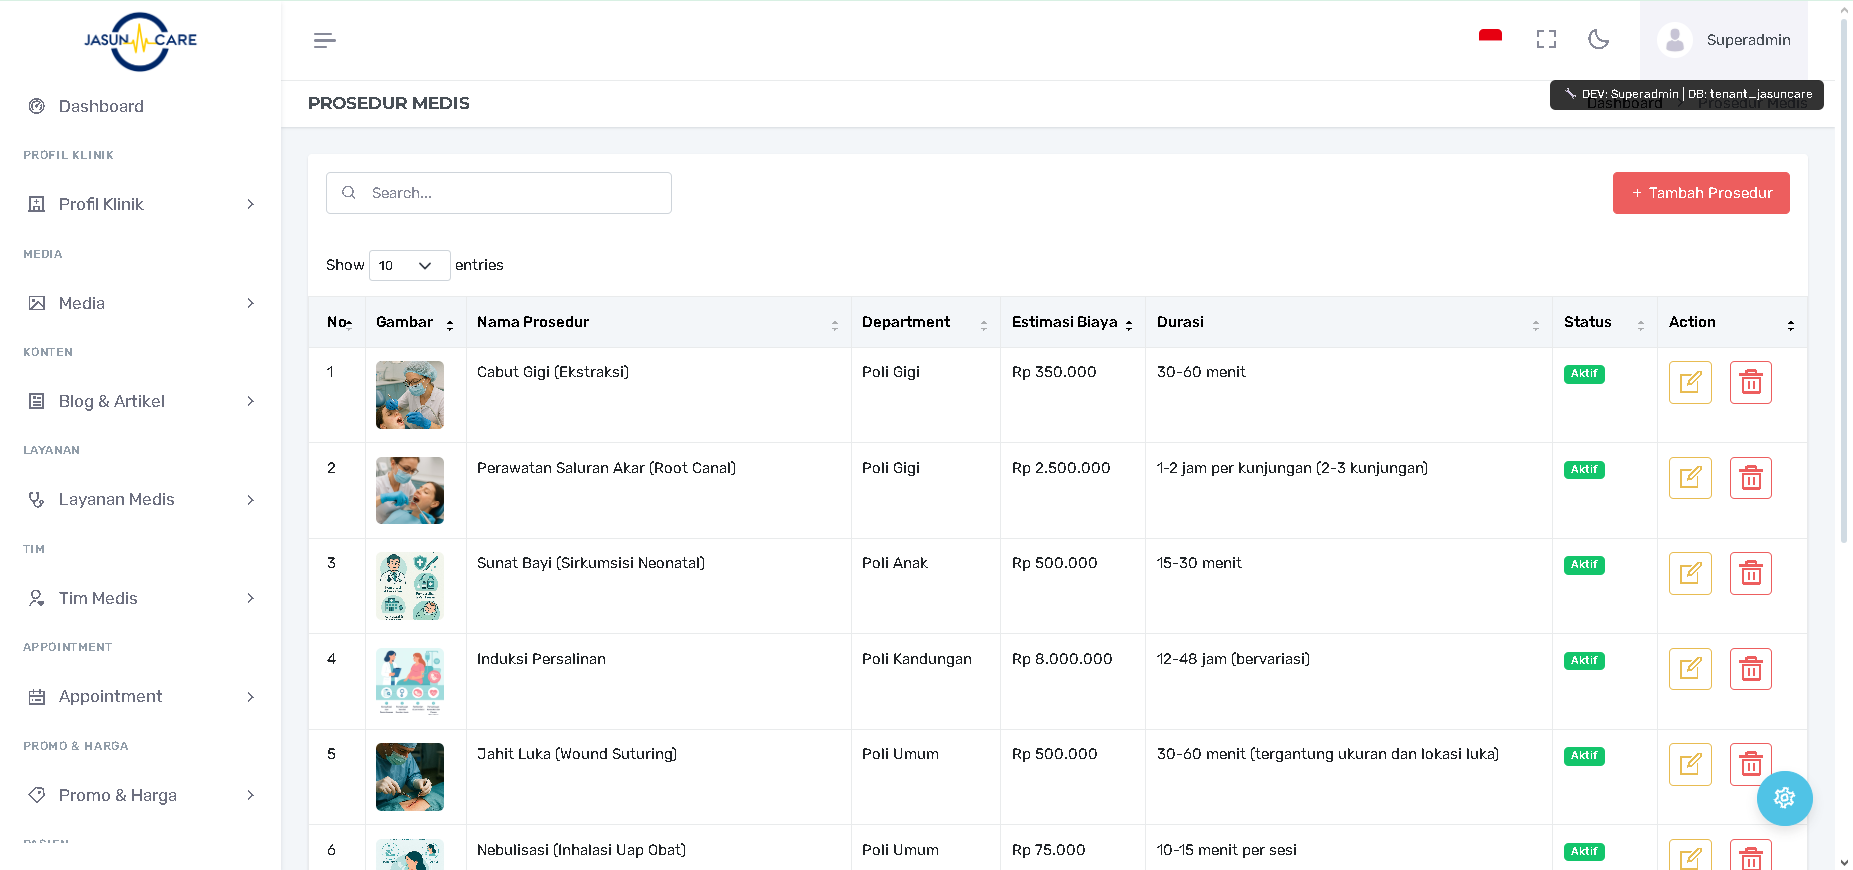The width and height of the screenshot is (1853, 870).
Task: Open Dashboard from the sidebar
Action: [x=101, y=106]
